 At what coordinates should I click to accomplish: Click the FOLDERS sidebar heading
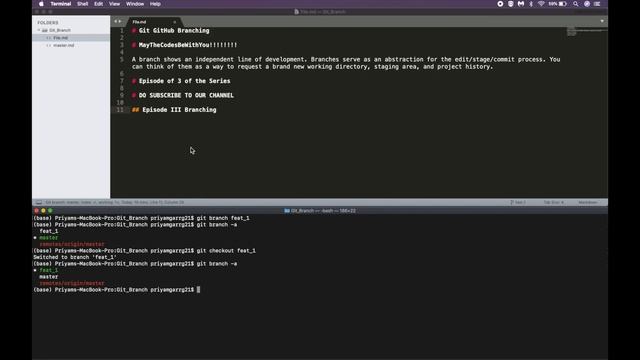(48, 22)
